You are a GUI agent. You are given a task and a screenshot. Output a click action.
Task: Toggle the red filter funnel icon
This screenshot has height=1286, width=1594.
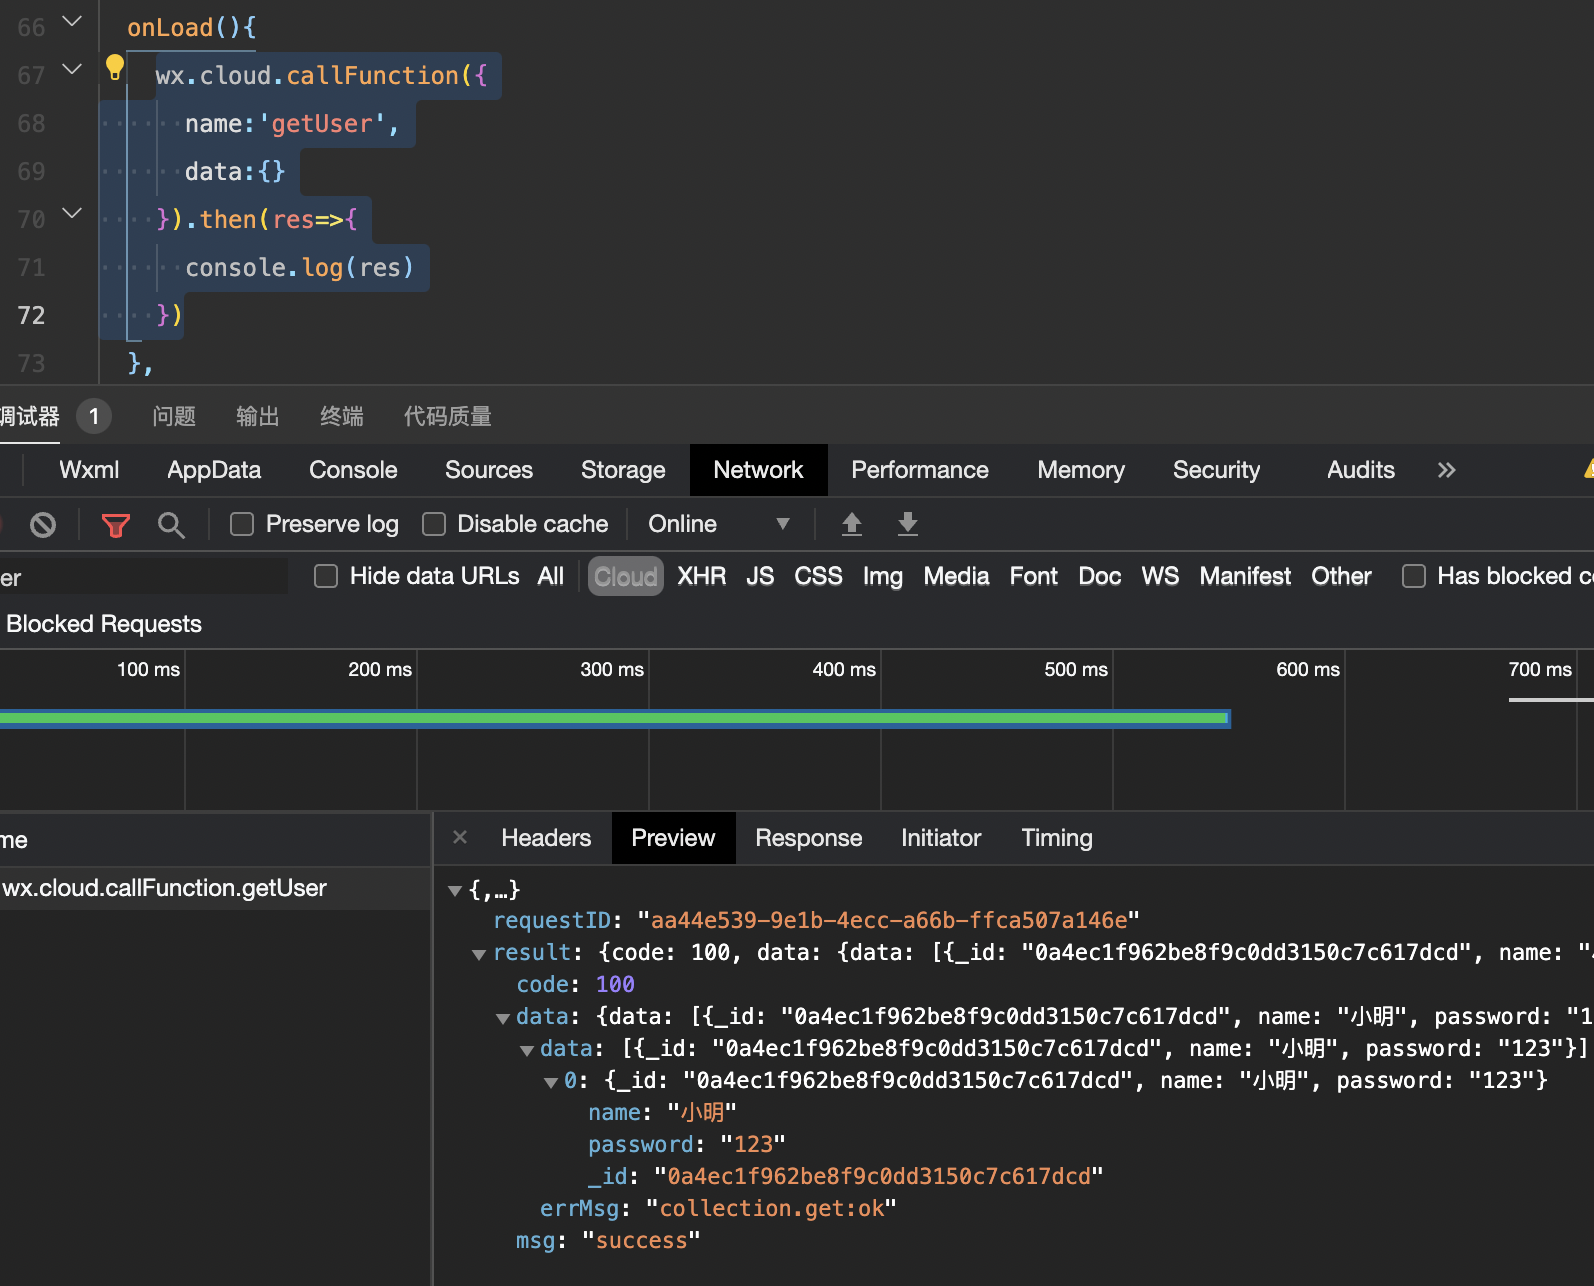click(x=116, y=525)
